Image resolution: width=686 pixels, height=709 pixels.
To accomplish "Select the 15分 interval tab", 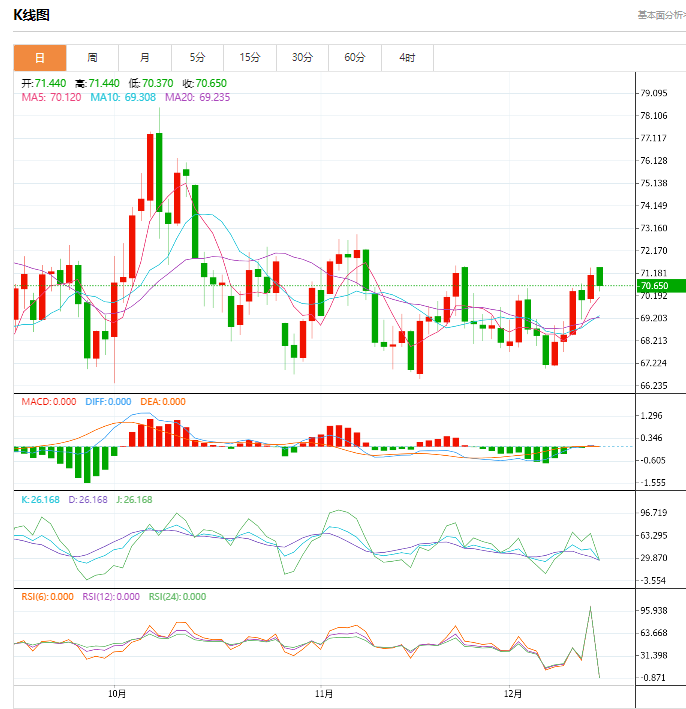I will point(250,58).
